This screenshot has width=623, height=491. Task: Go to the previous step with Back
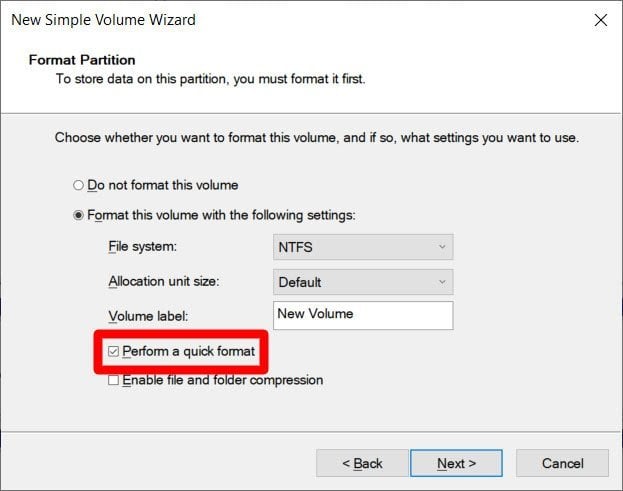point(362,463)
